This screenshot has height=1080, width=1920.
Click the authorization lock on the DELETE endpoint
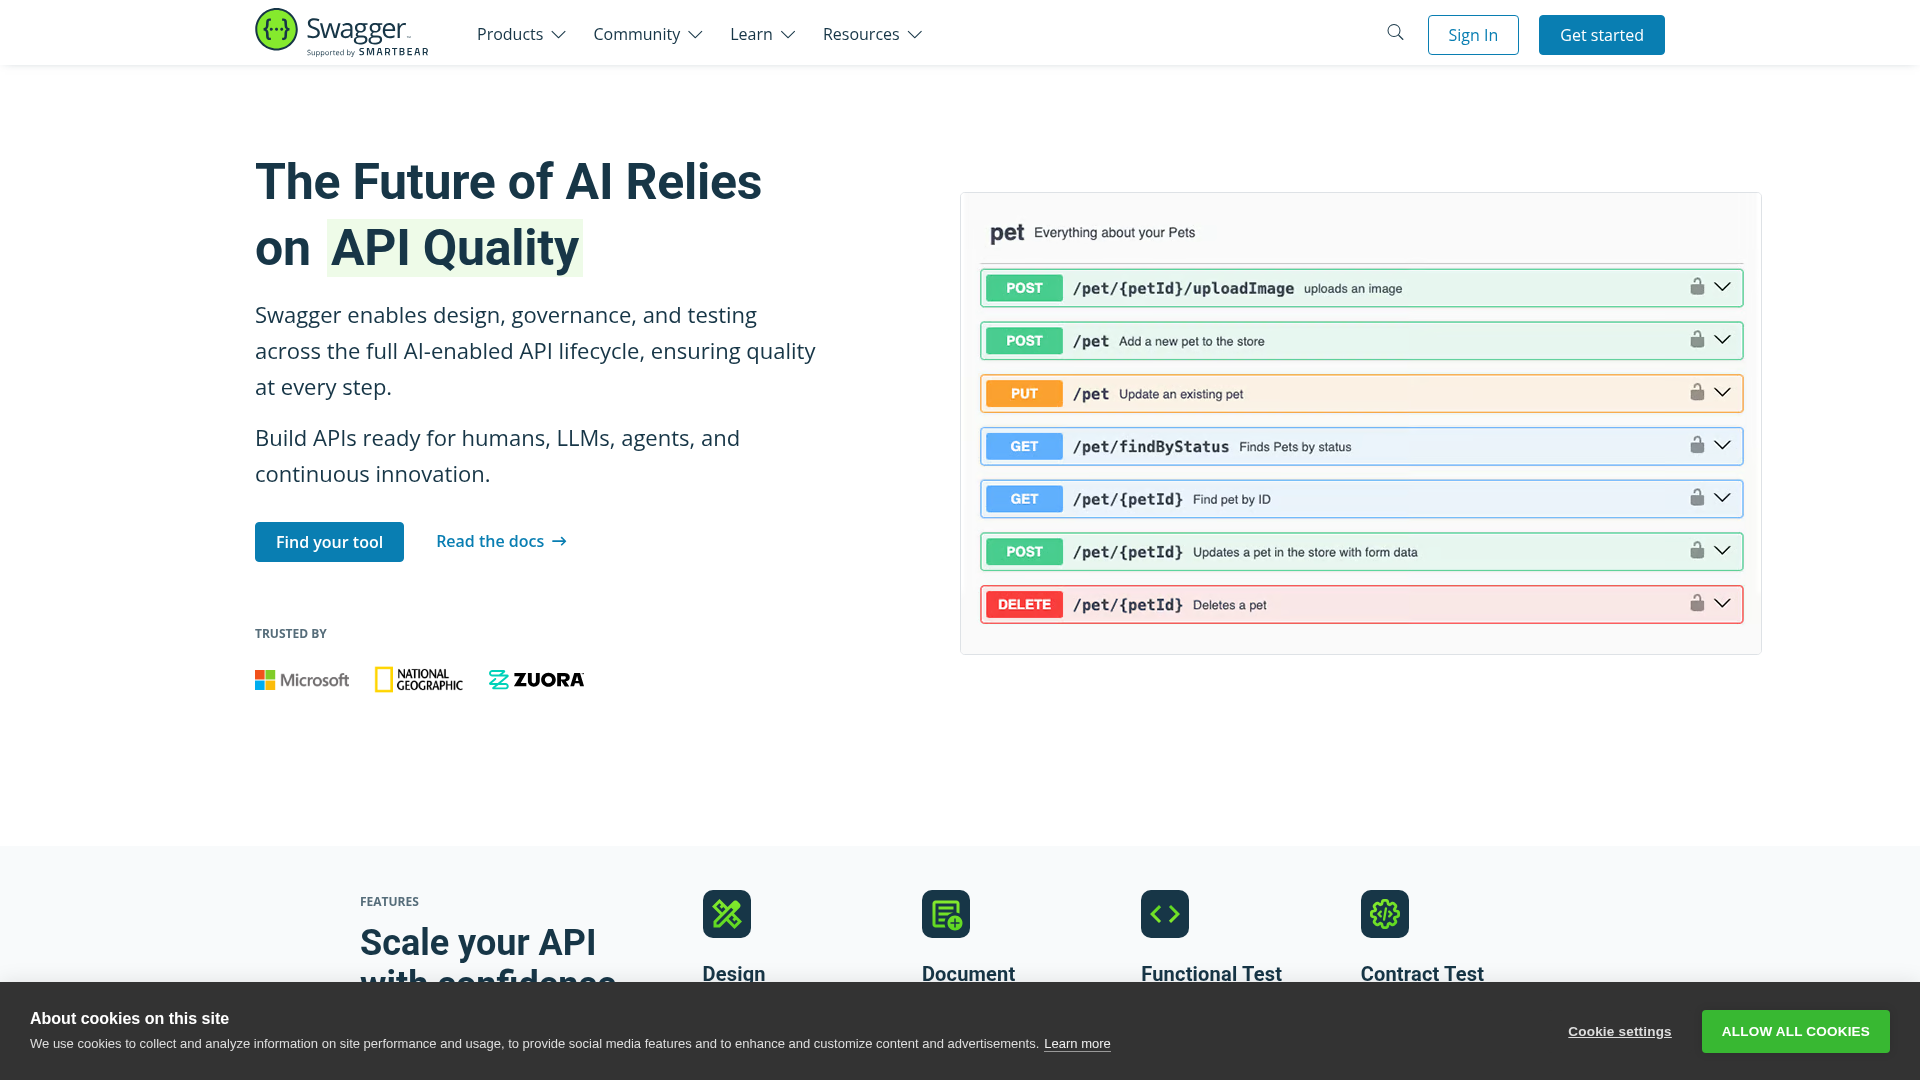1696,603
